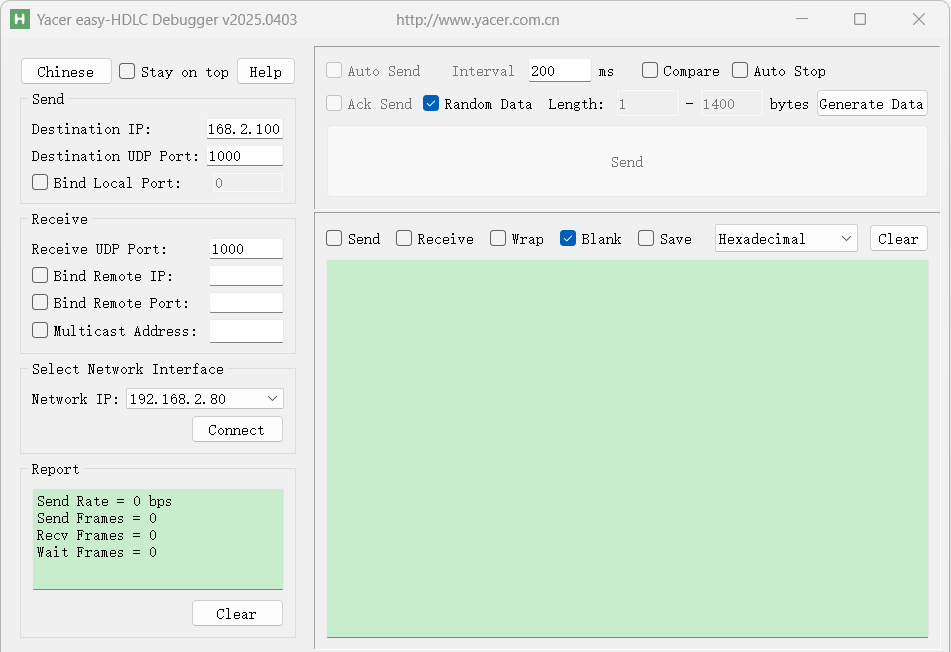
Task: Disable the Blank display option
Action: 569,238
